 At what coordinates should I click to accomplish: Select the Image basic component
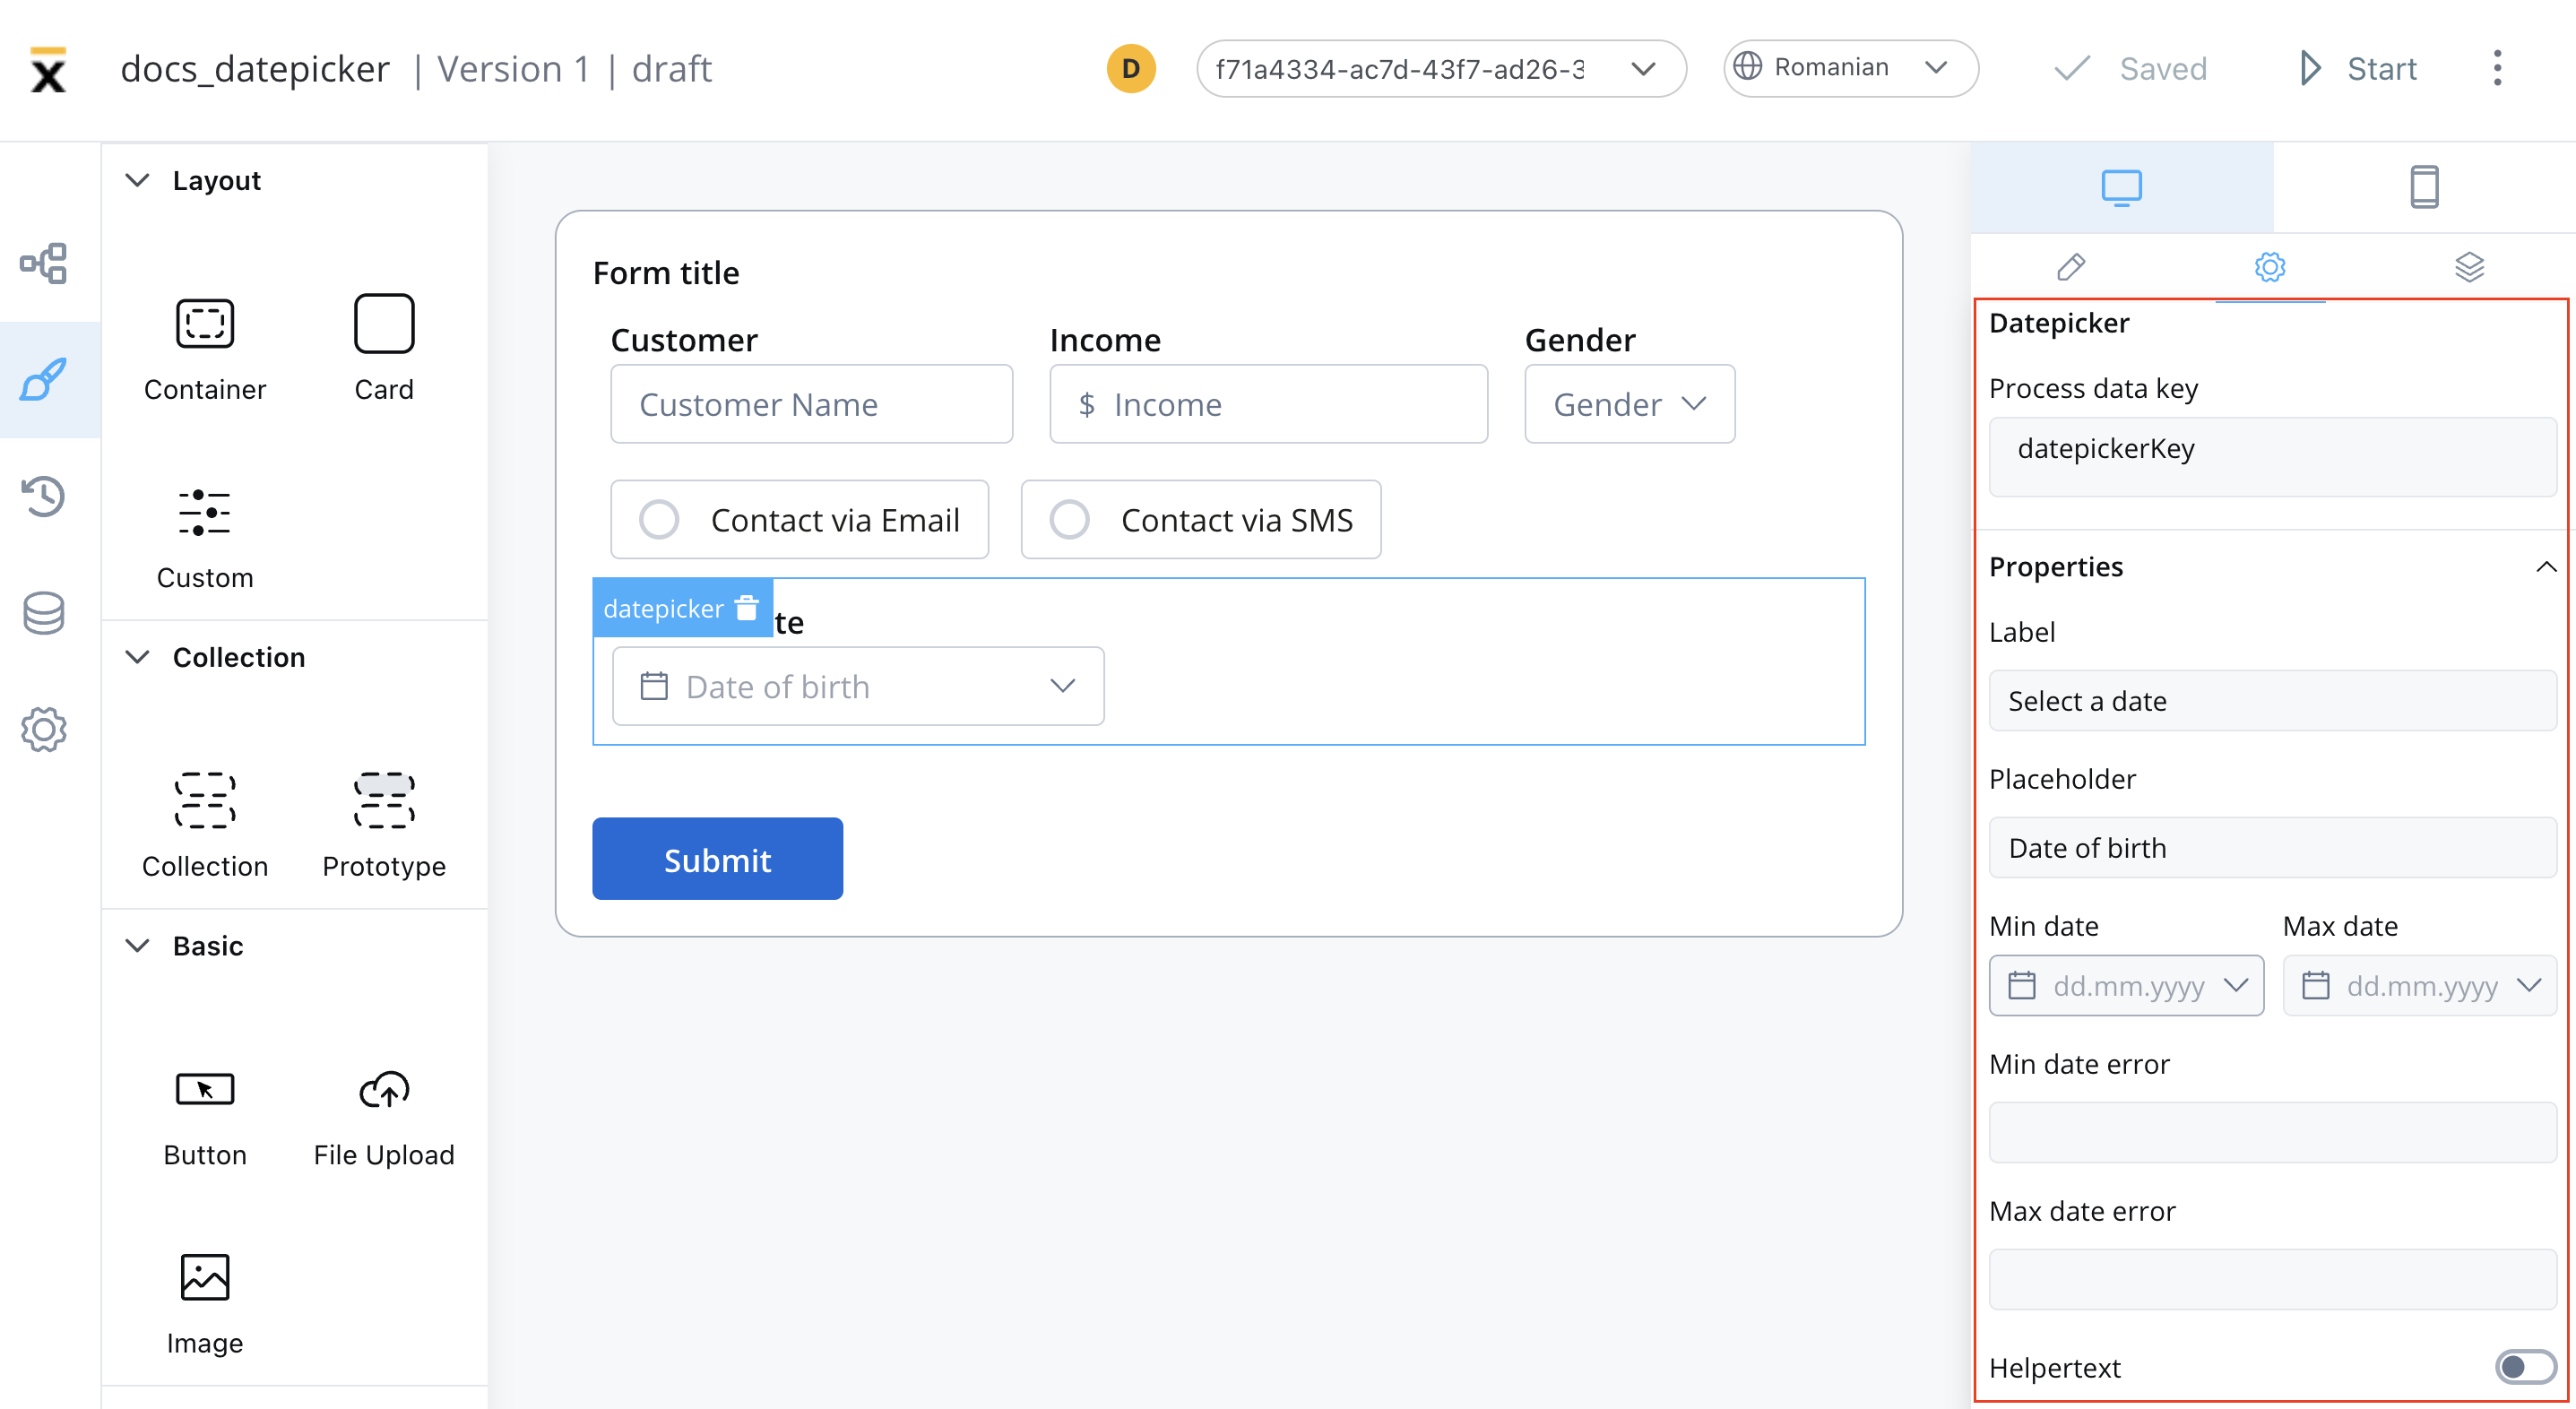tap(205, 1305)
